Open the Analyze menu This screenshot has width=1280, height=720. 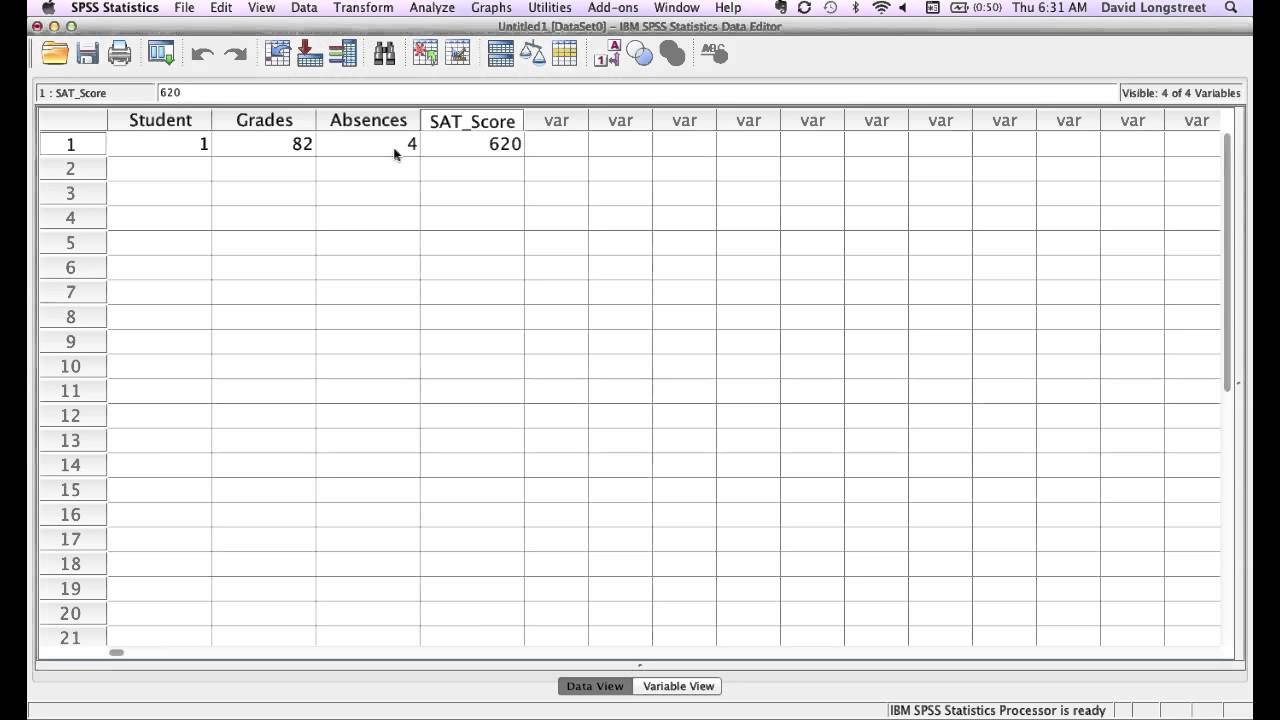433,8
